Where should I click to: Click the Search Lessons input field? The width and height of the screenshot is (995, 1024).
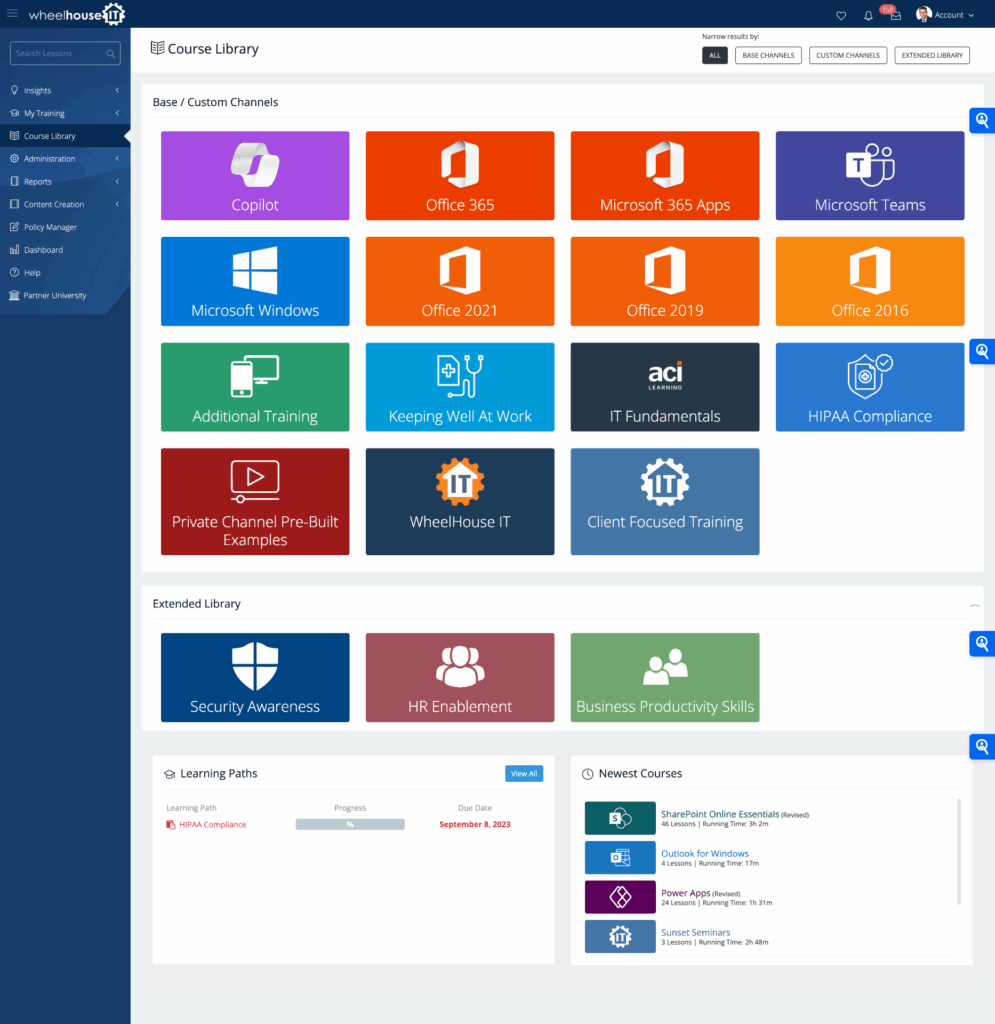(65, 54)
